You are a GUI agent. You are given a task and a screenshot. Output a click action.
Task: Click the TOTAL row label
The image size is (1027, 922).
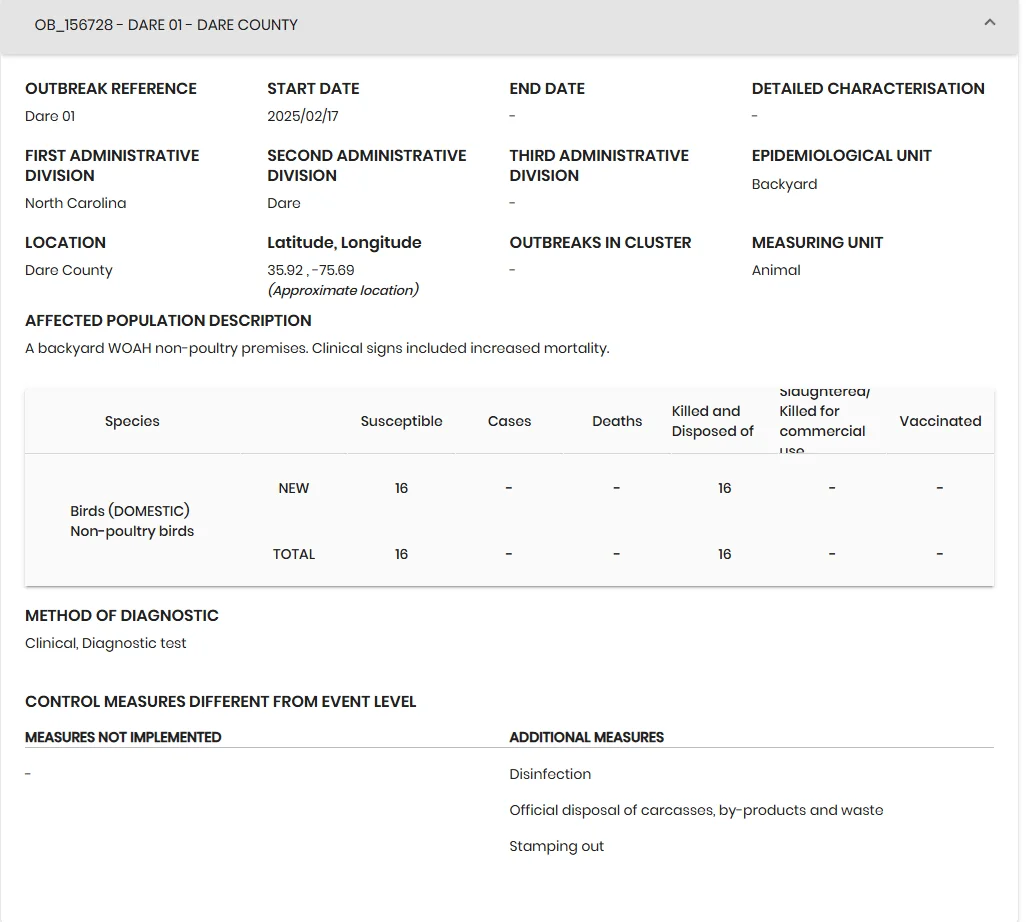click(293, 554)
